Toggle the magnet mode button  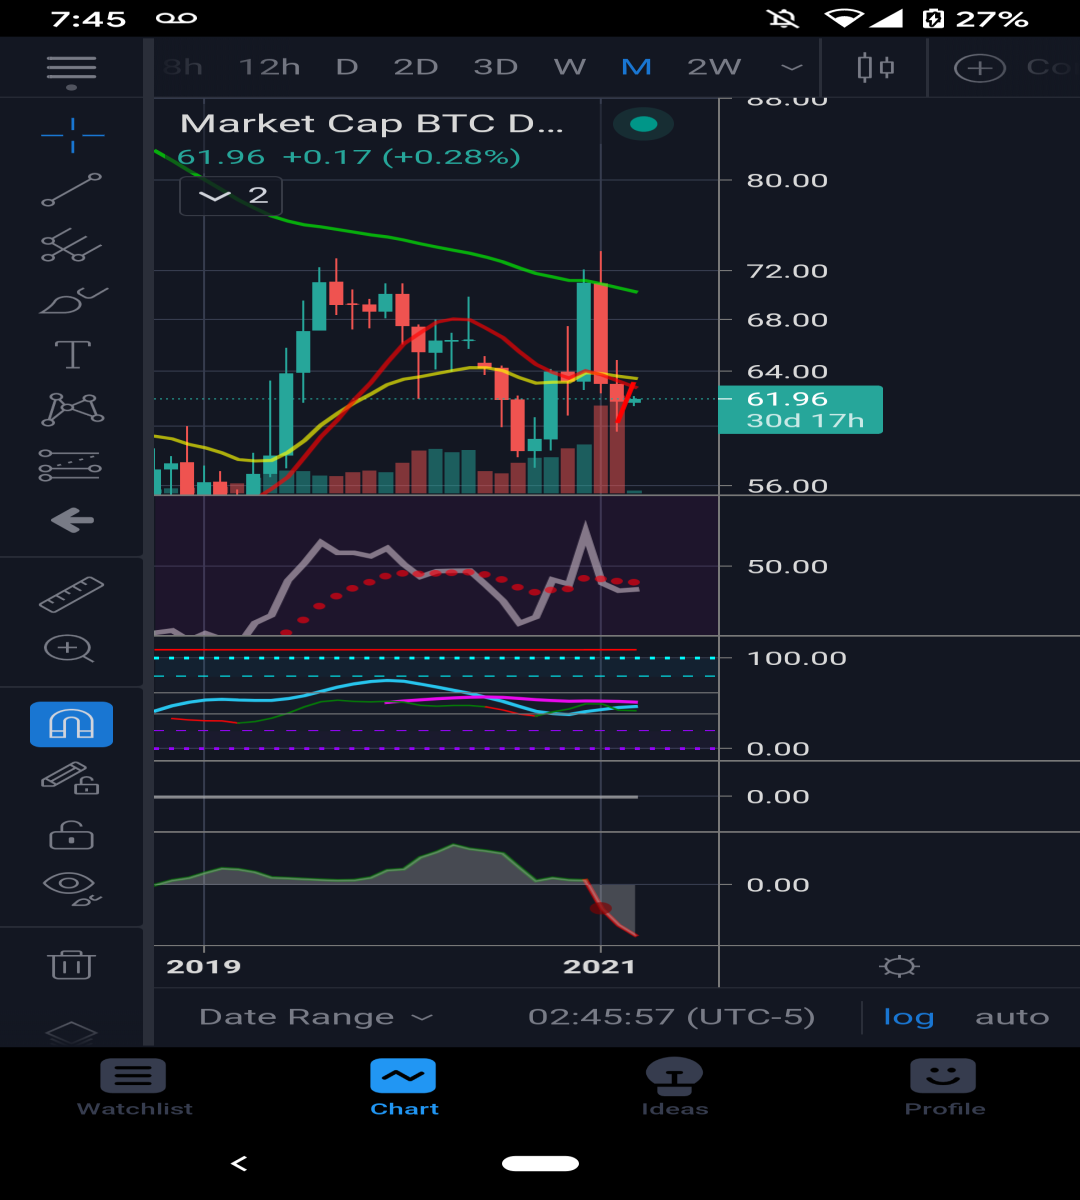pos(71,724)
